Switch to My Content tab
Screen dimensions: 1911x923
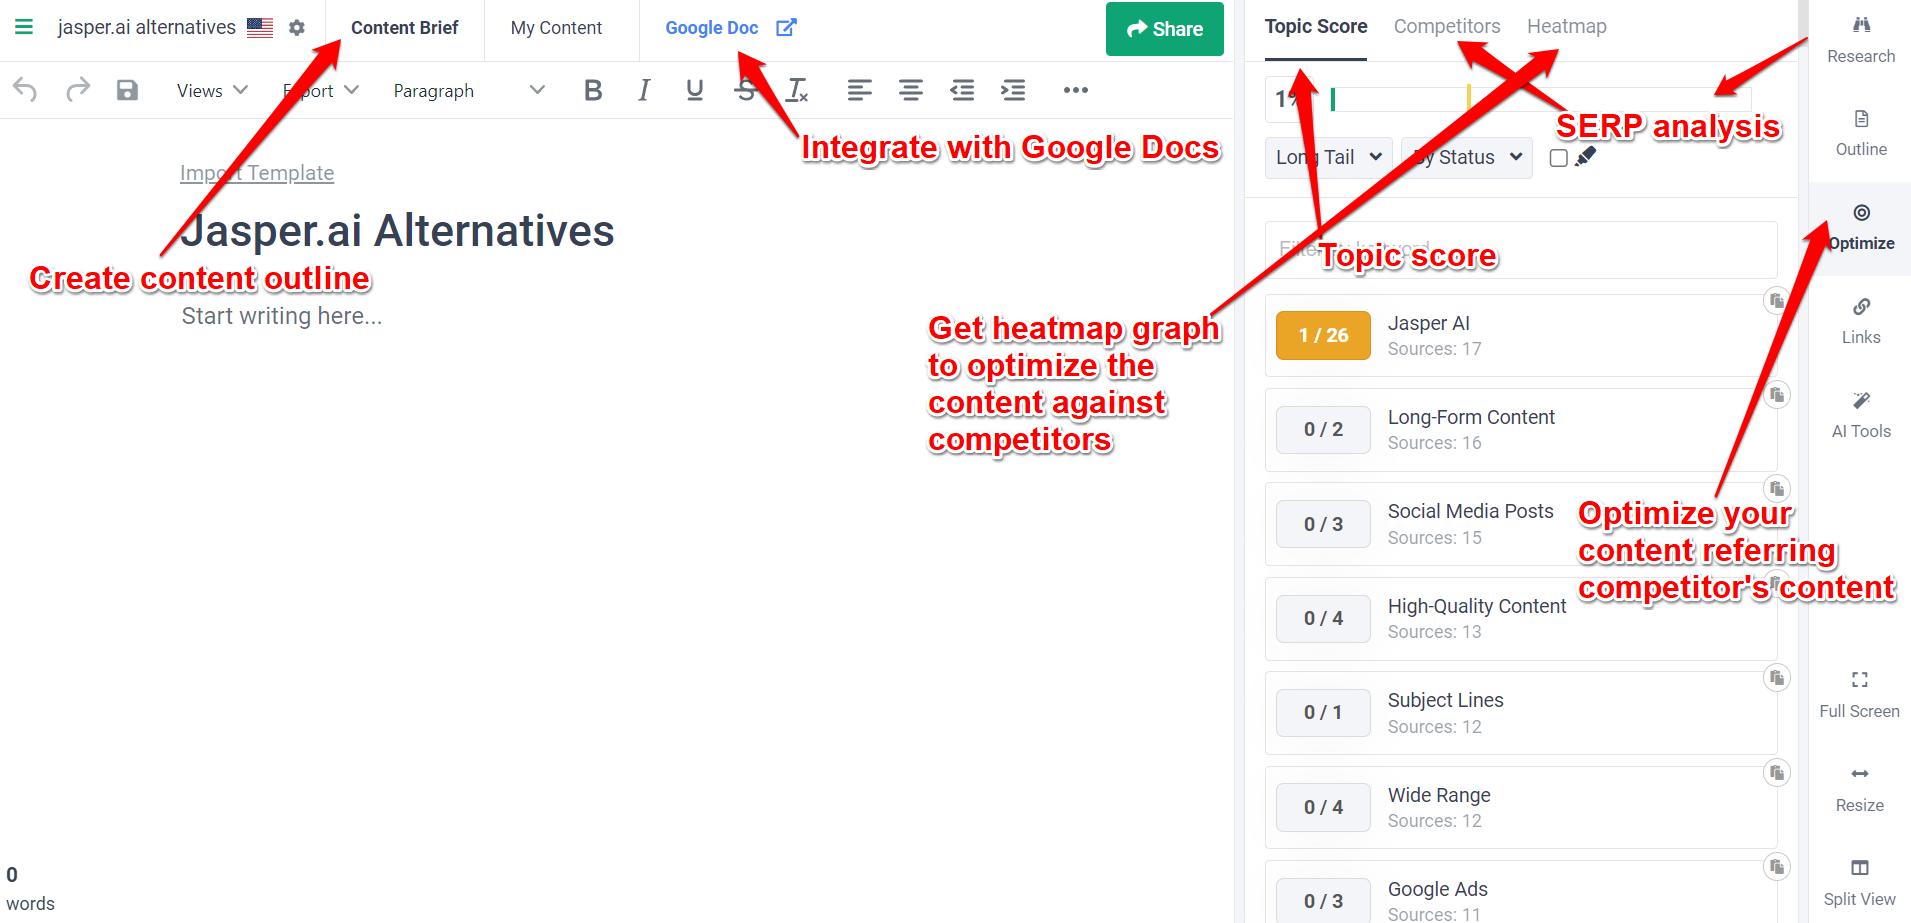point(556,28)
